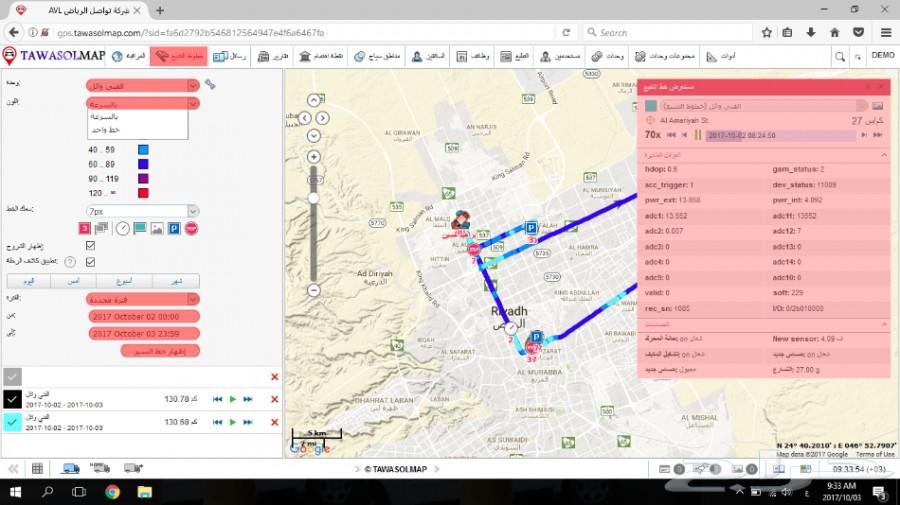
Task: Uncheck the upper checkbox below marker icons
Action: coord(90,245)
